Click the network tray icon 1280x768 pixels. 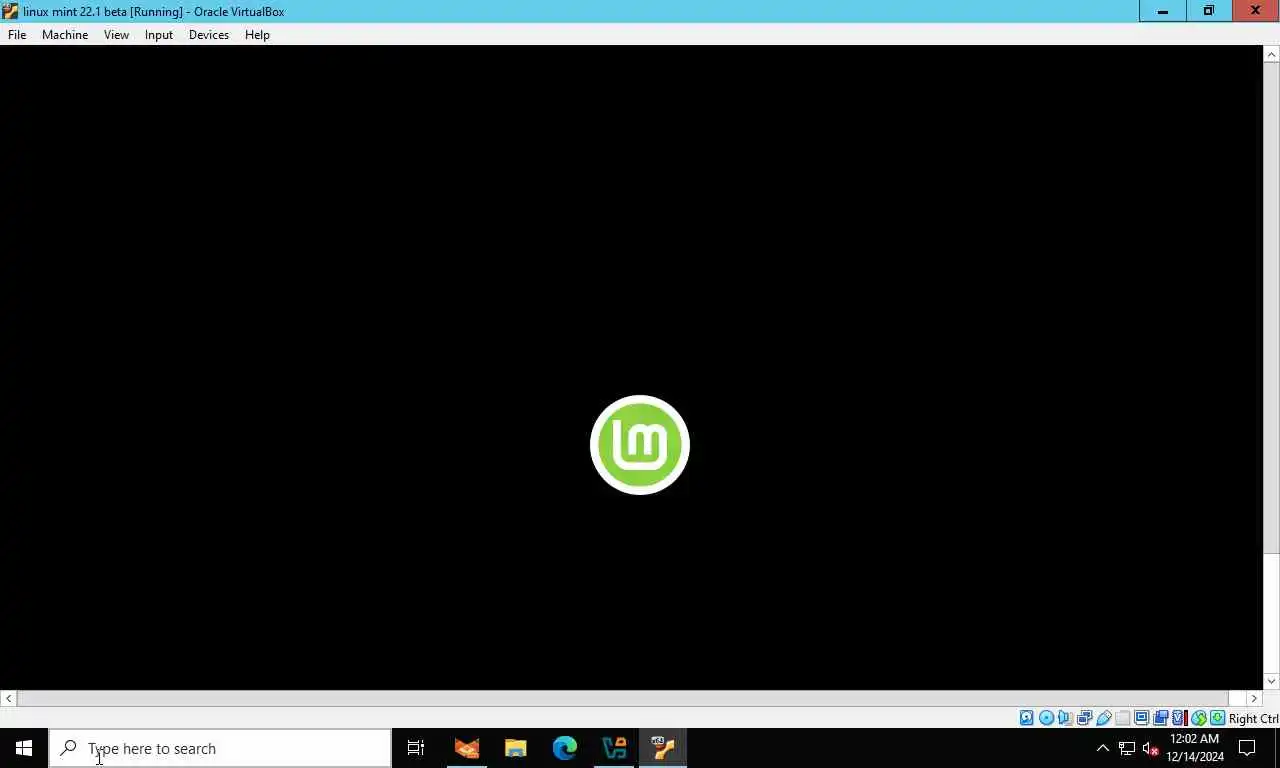[x=1127, y=748]
